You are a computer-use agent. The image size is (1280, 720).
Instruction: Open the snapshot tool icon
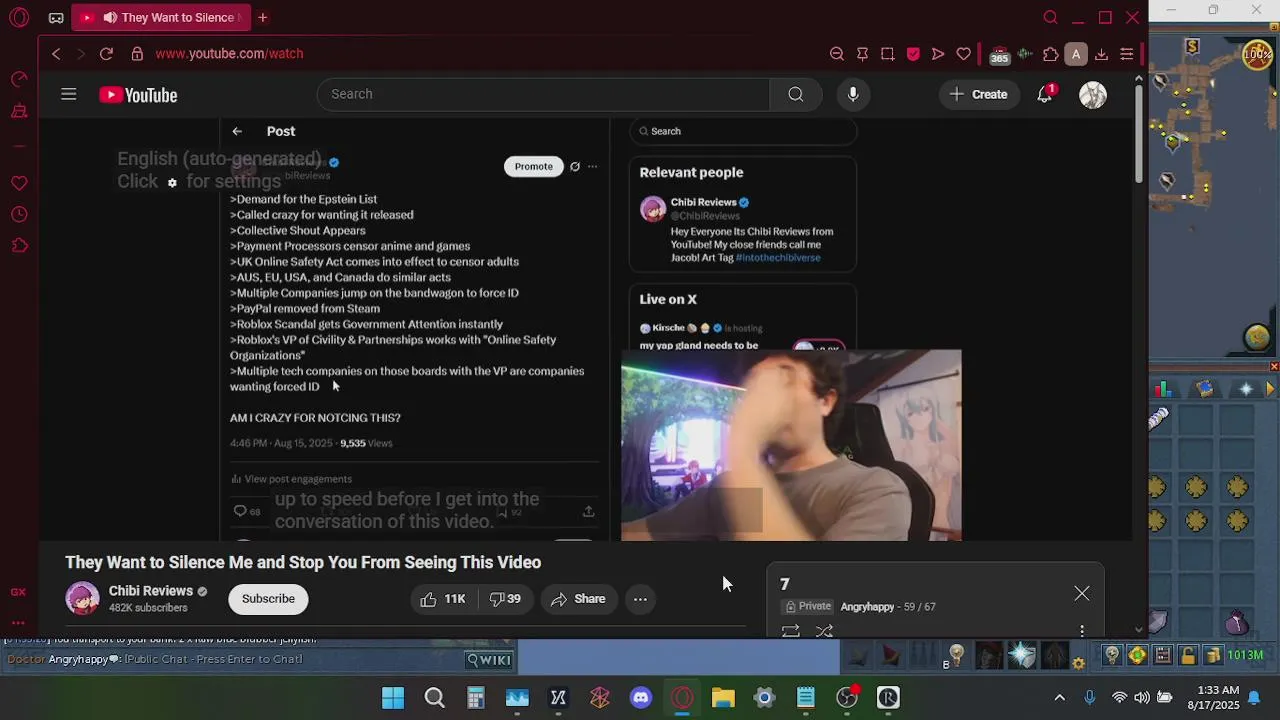[x=887, y=54]
